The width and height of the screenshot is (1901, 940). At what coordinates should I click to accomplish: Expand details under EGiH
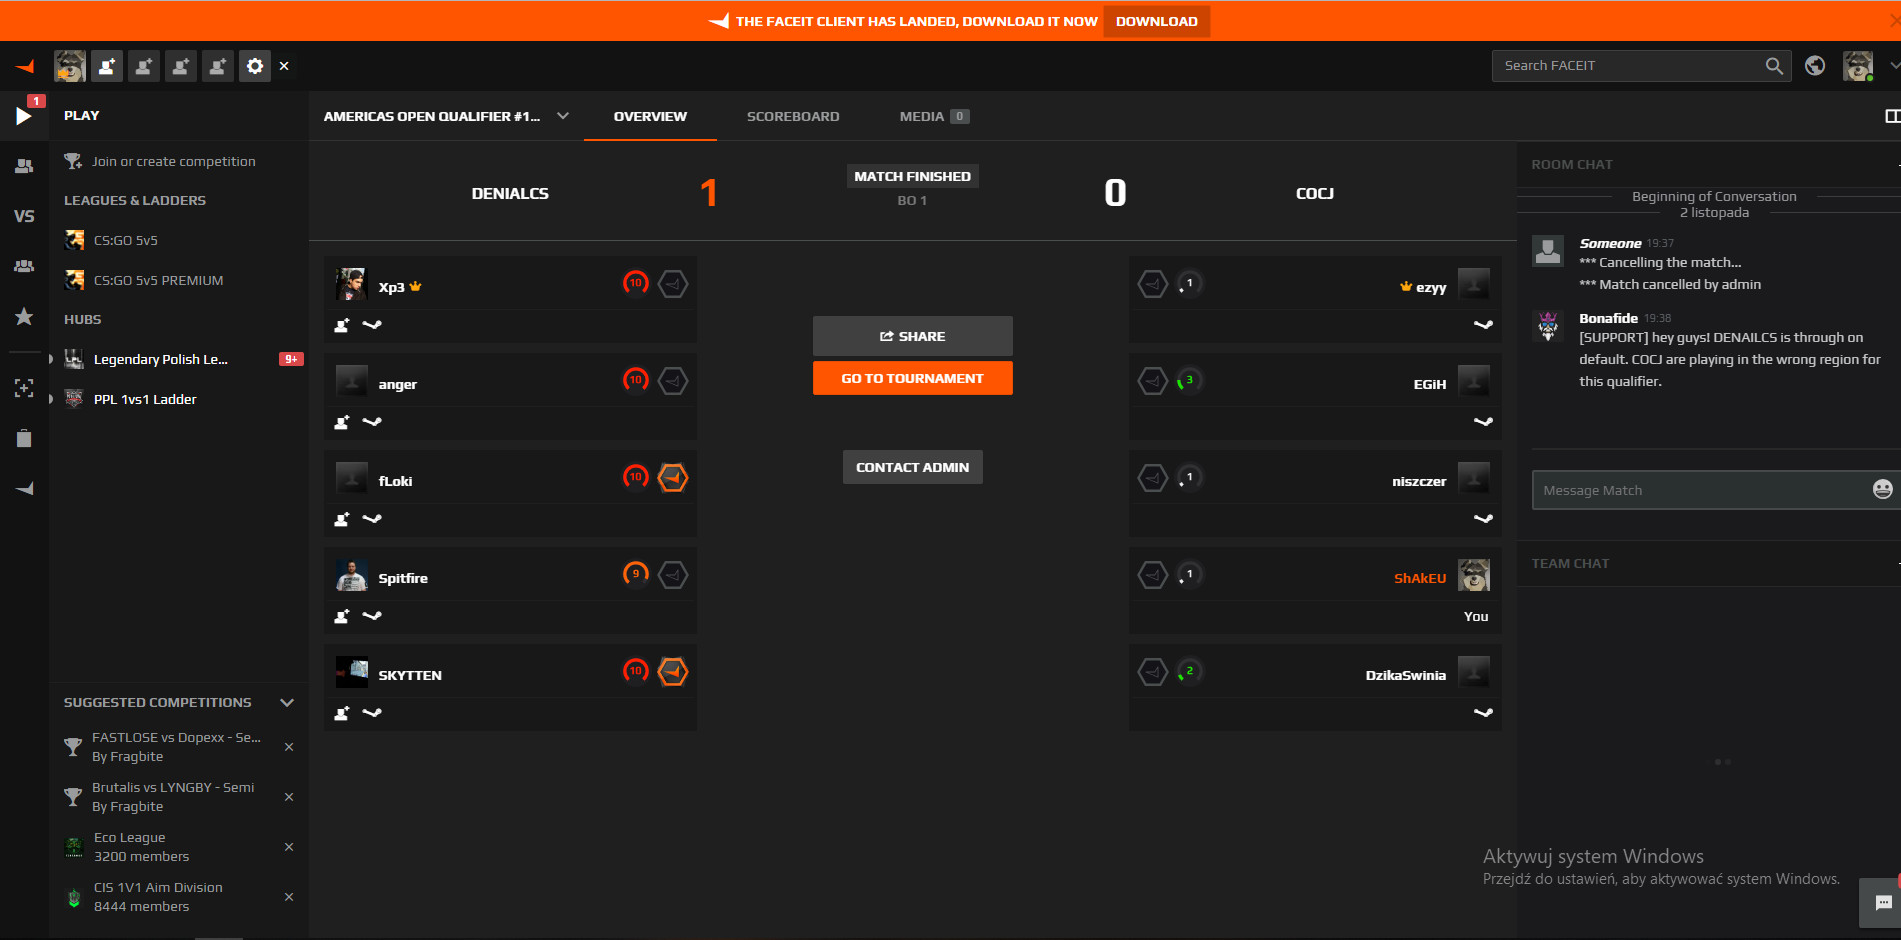1483,422
